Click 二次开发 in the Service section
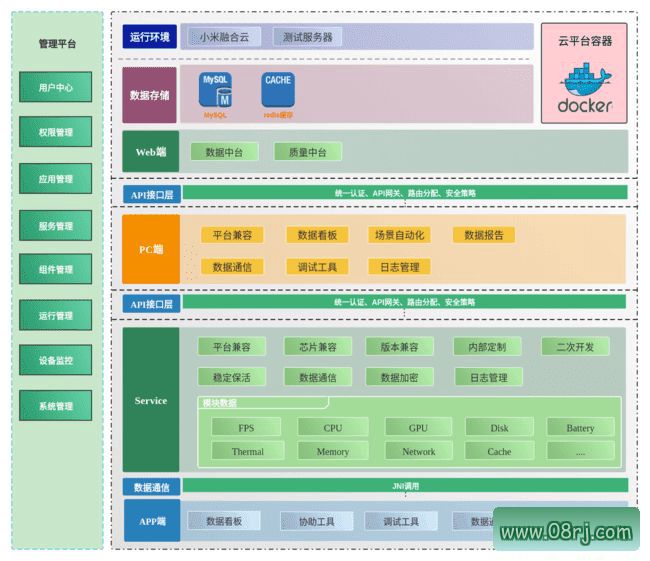 pos(575,347)
